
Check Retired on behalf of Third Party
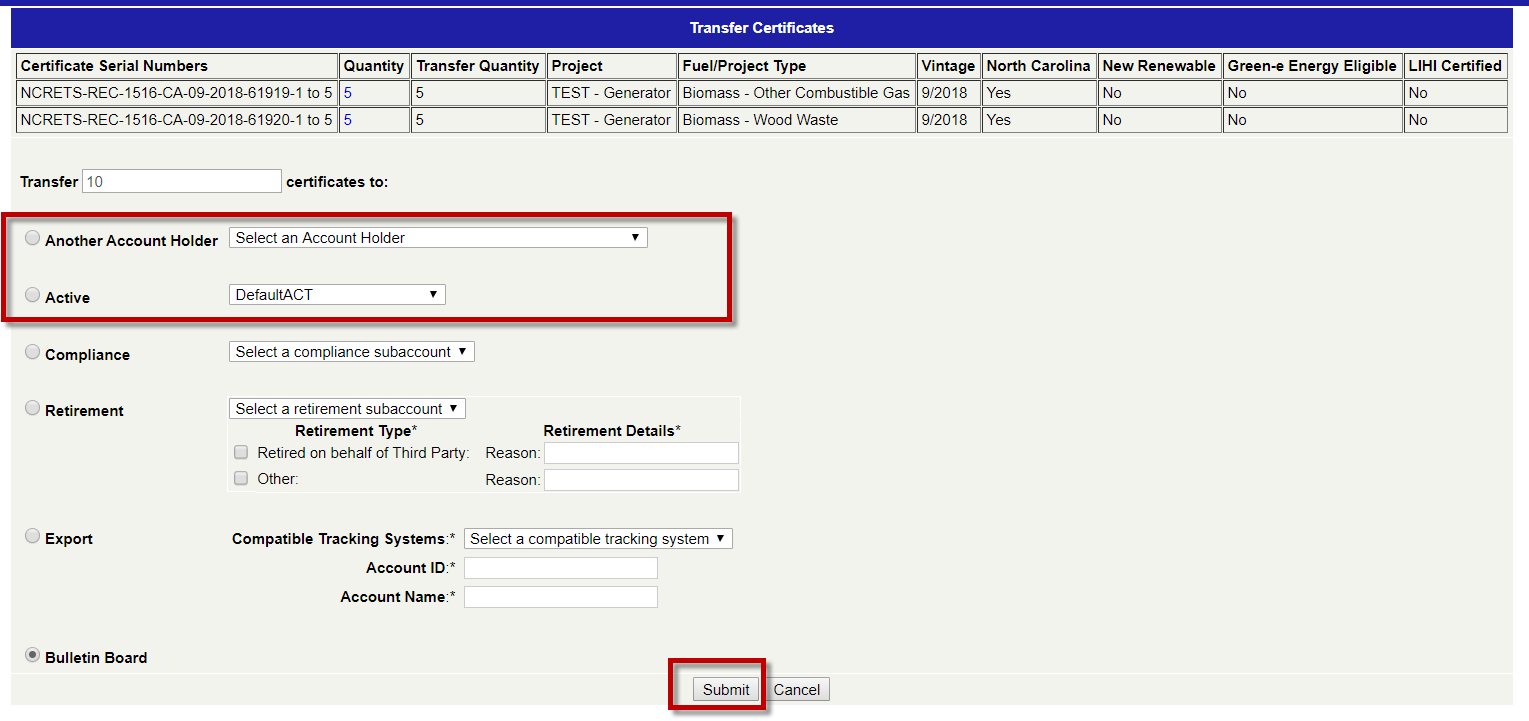pyautogui.click(x=241, y=452)
